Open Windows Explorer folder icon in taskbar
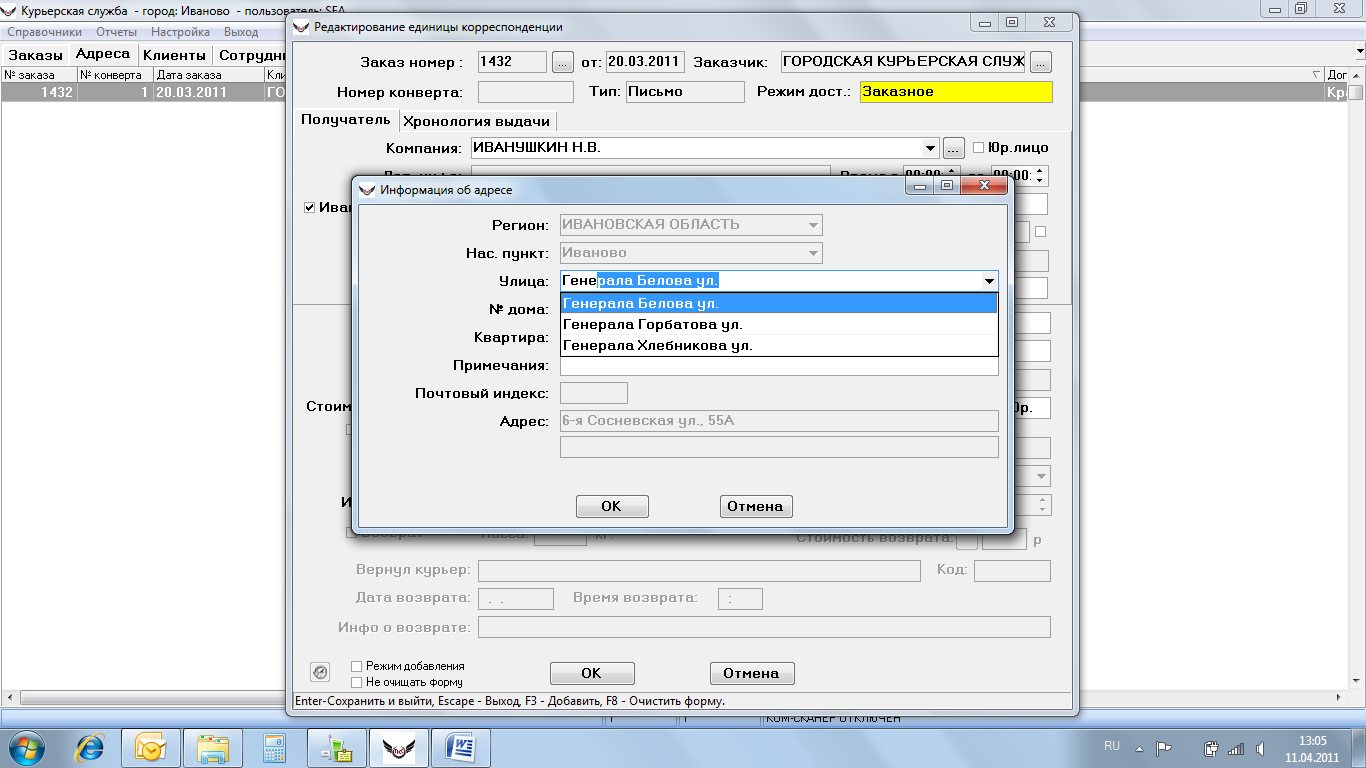 tap(213, 747)
